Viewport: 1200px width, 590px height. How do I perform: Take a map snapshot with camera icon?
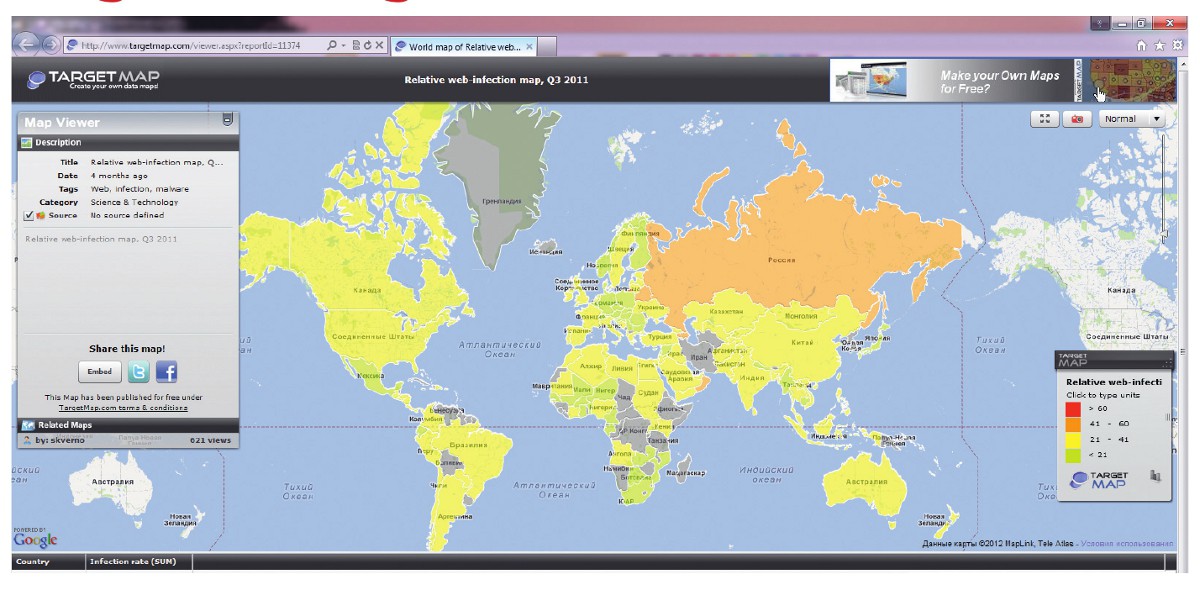[1077, 119]
